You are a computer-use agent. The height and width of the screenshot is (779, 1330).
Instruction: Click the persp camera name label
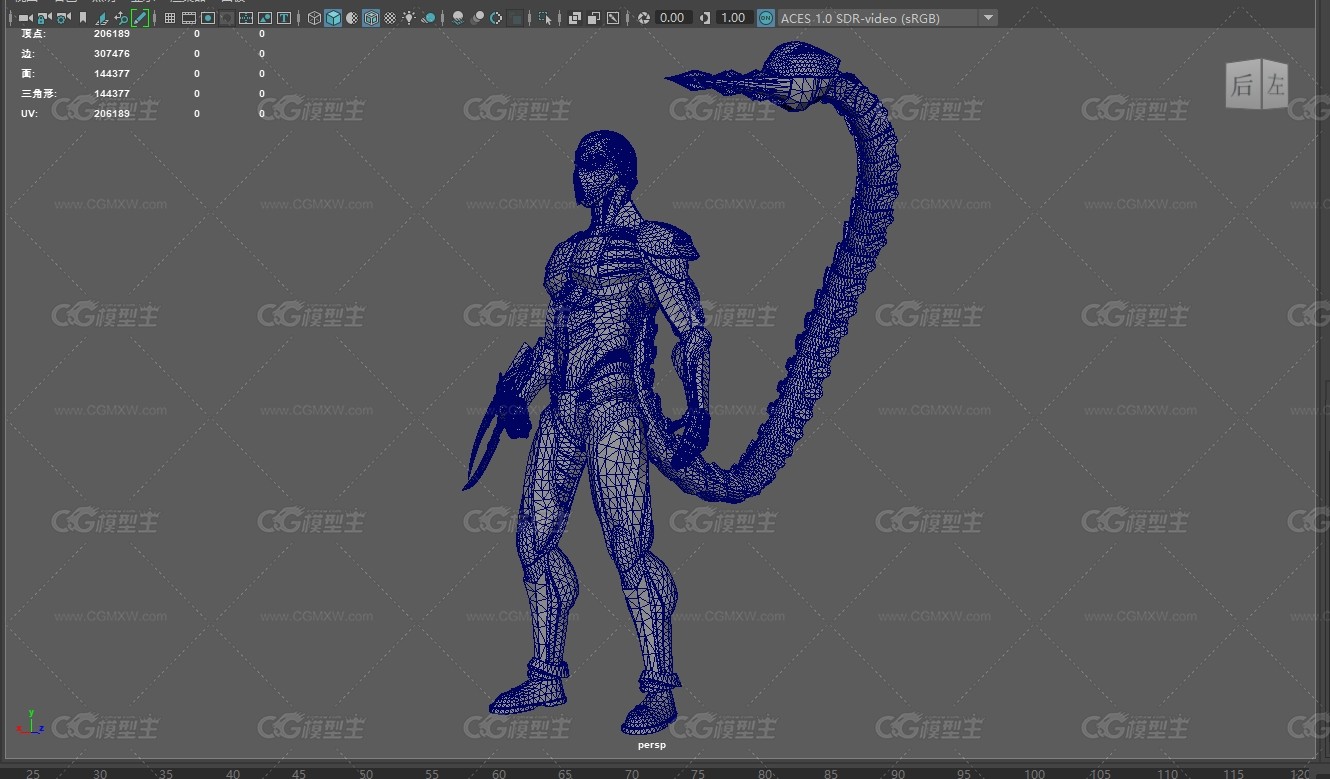point(652,745)
